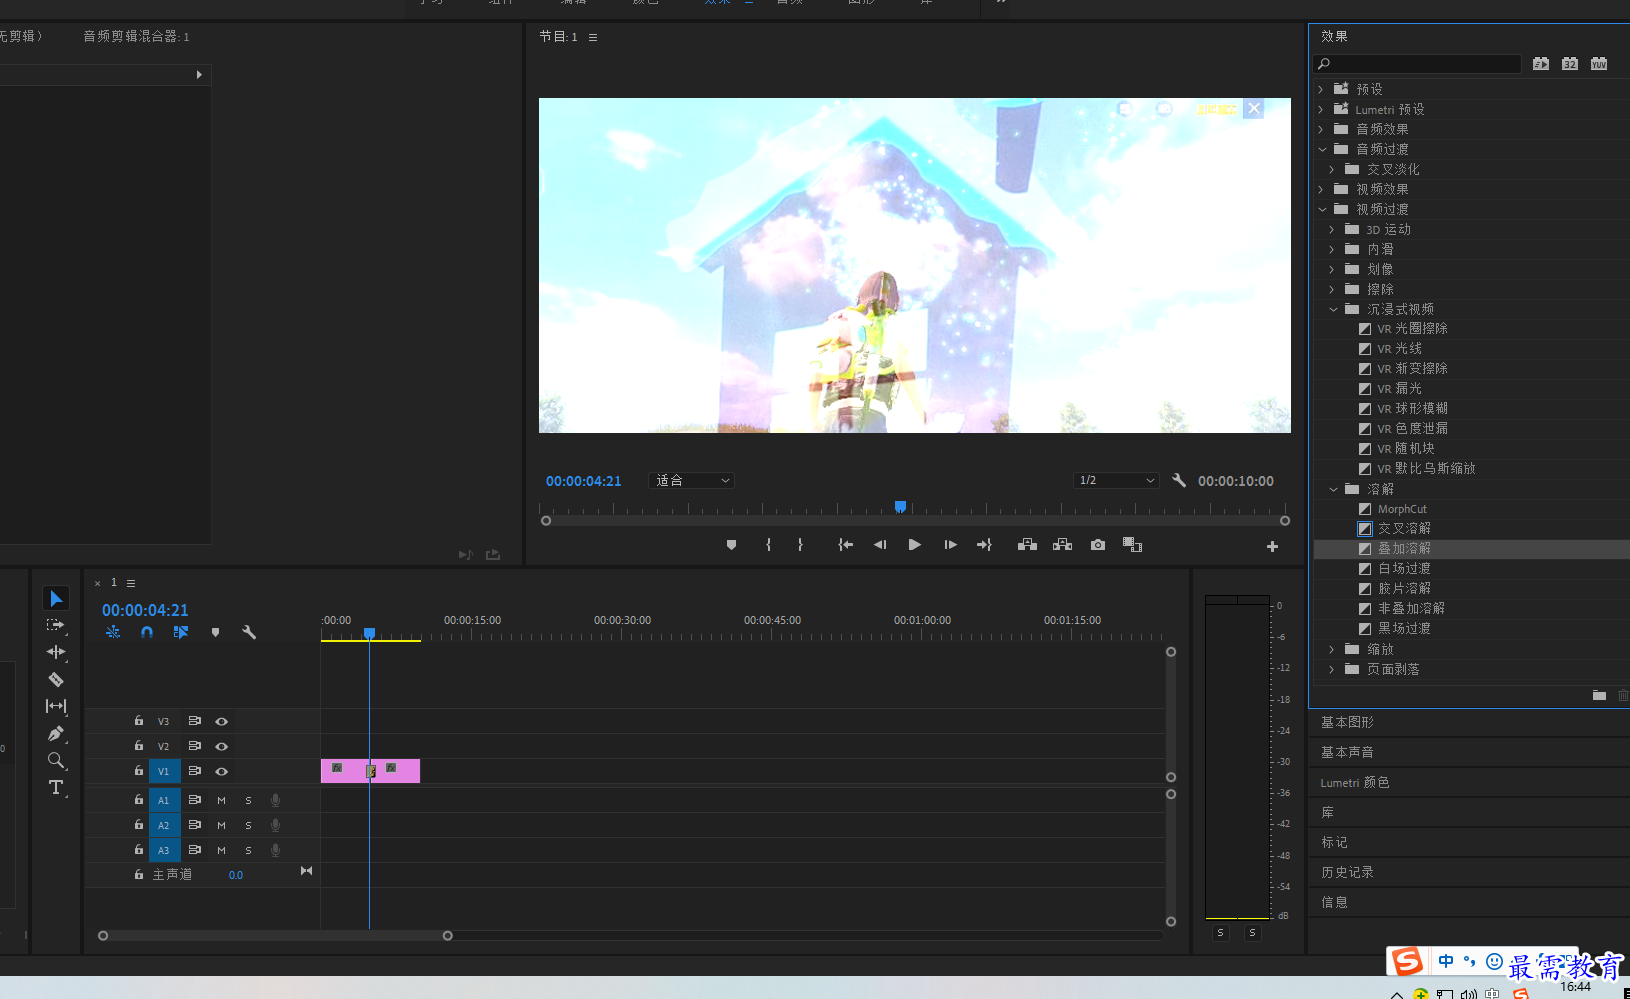Select the 黑场过渡 transition

(x=1404, y=628)
